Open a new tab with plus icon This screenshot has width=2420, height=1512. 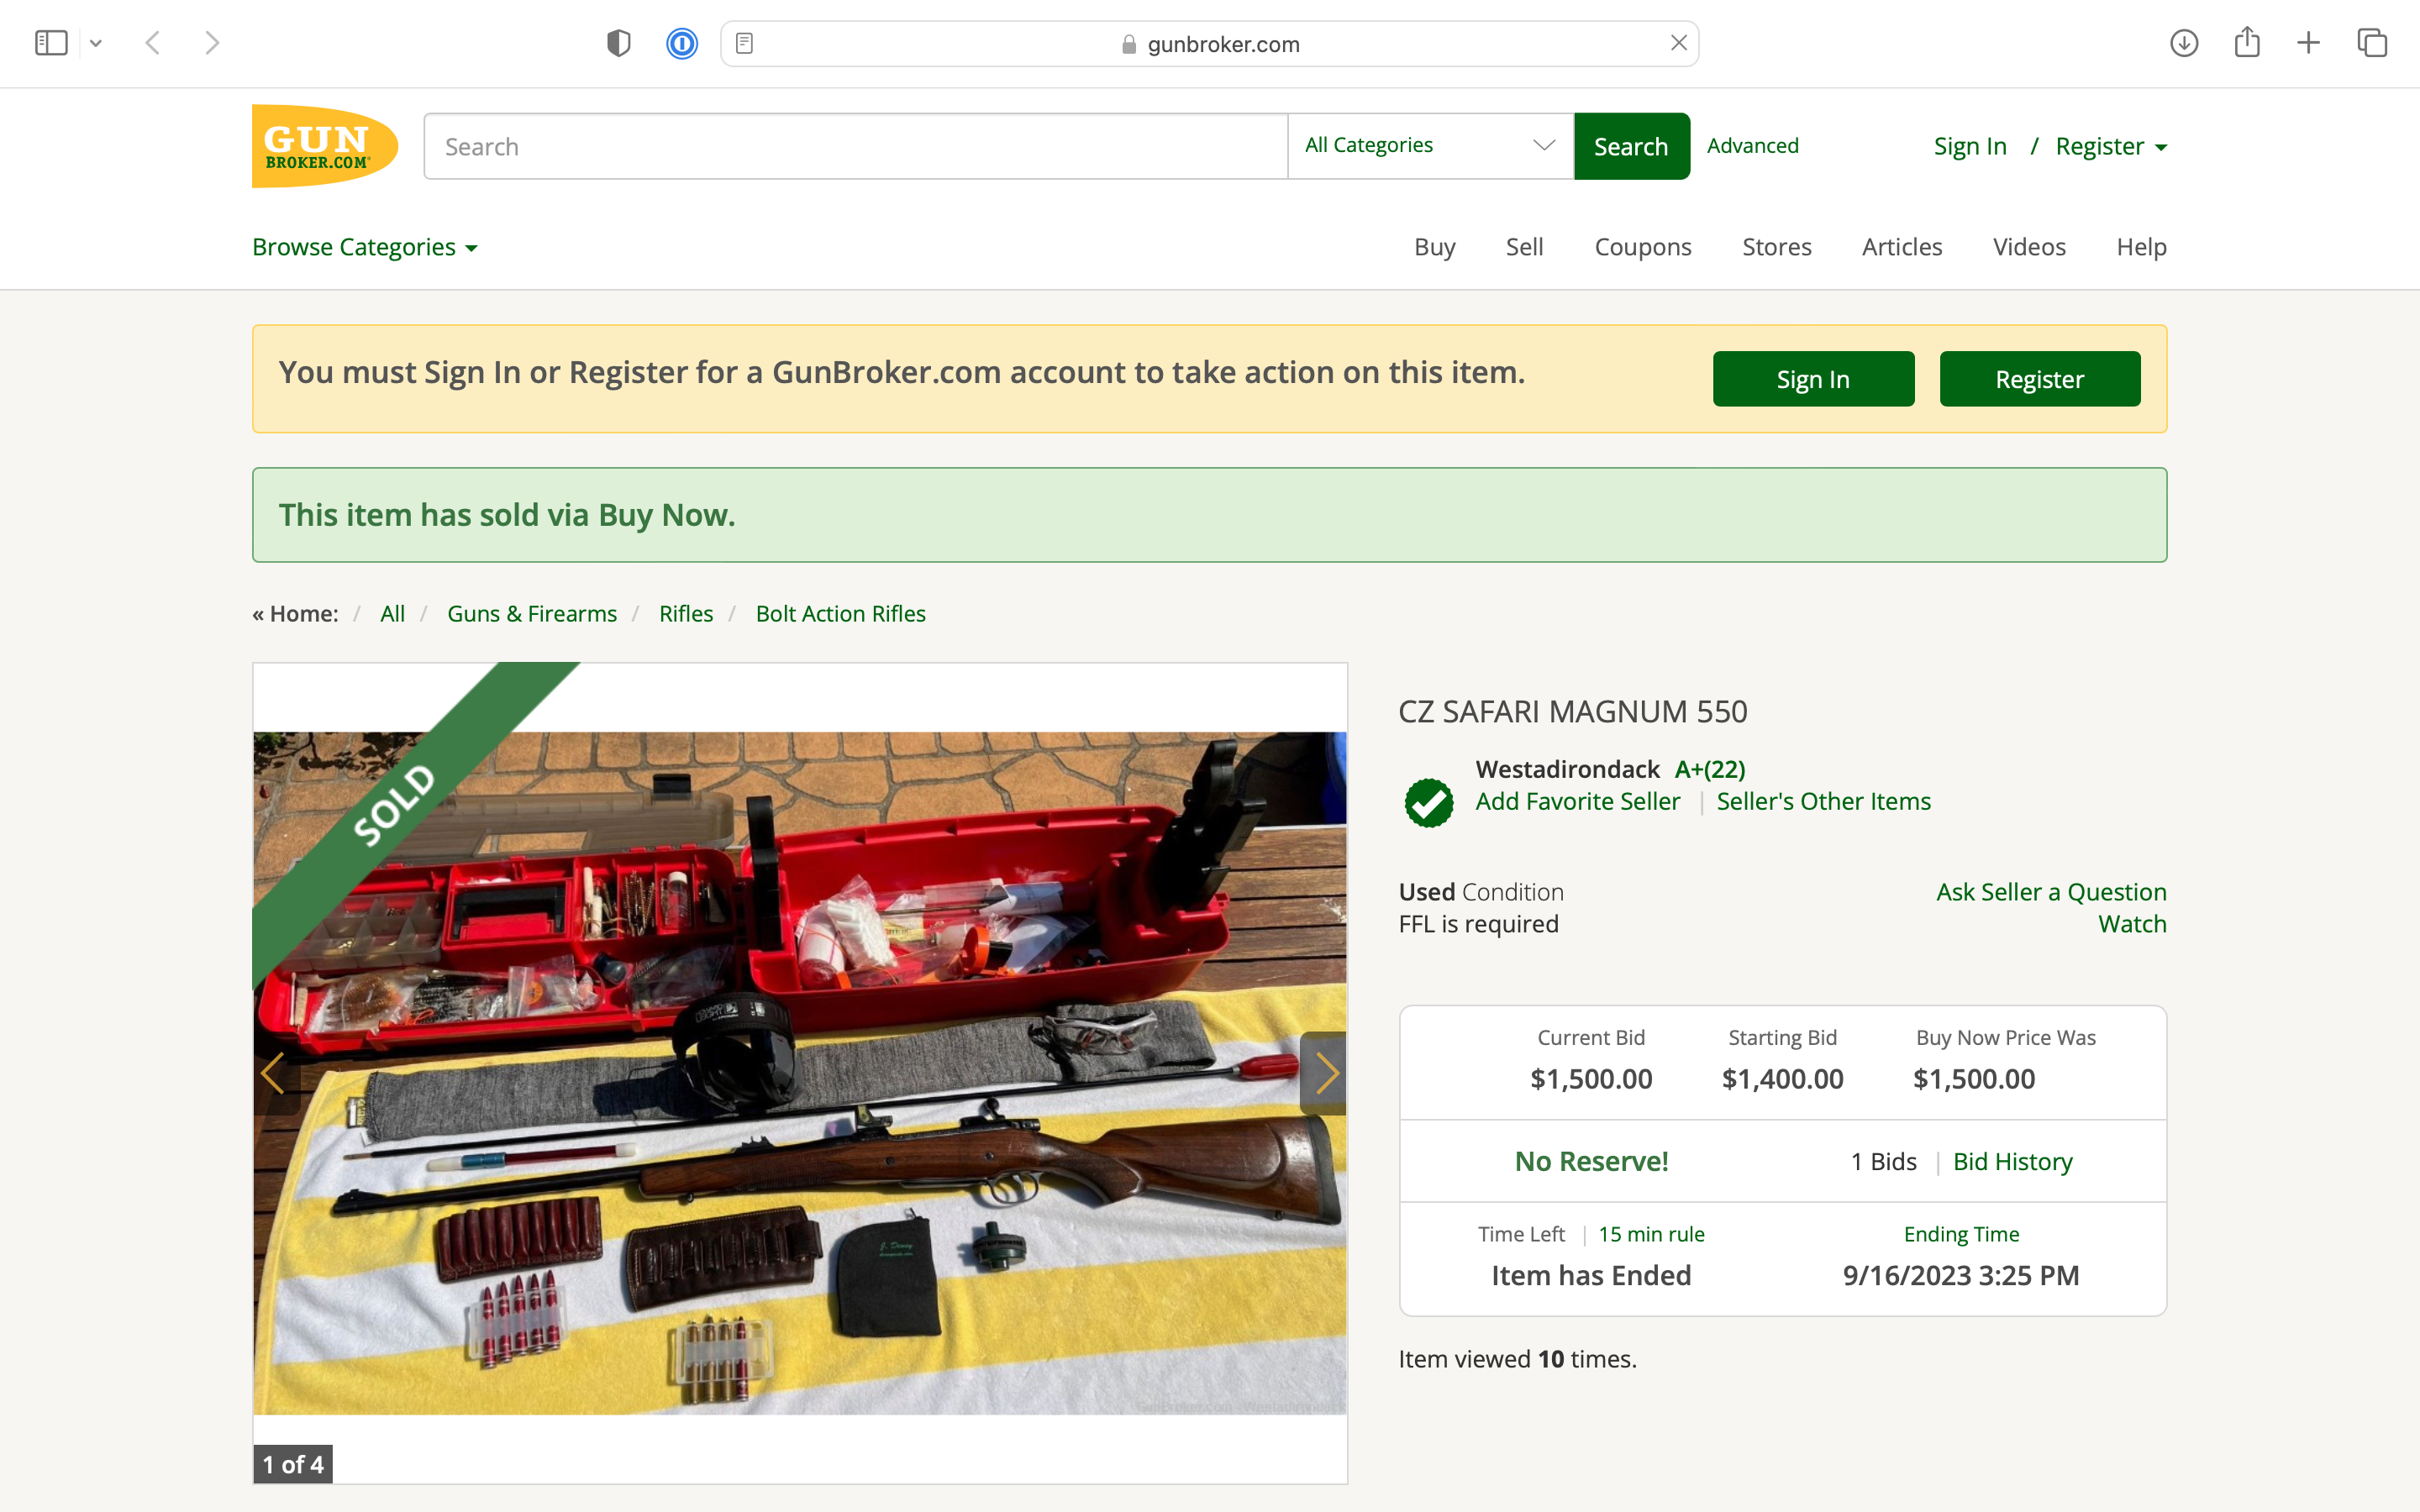click(2308, 43)
